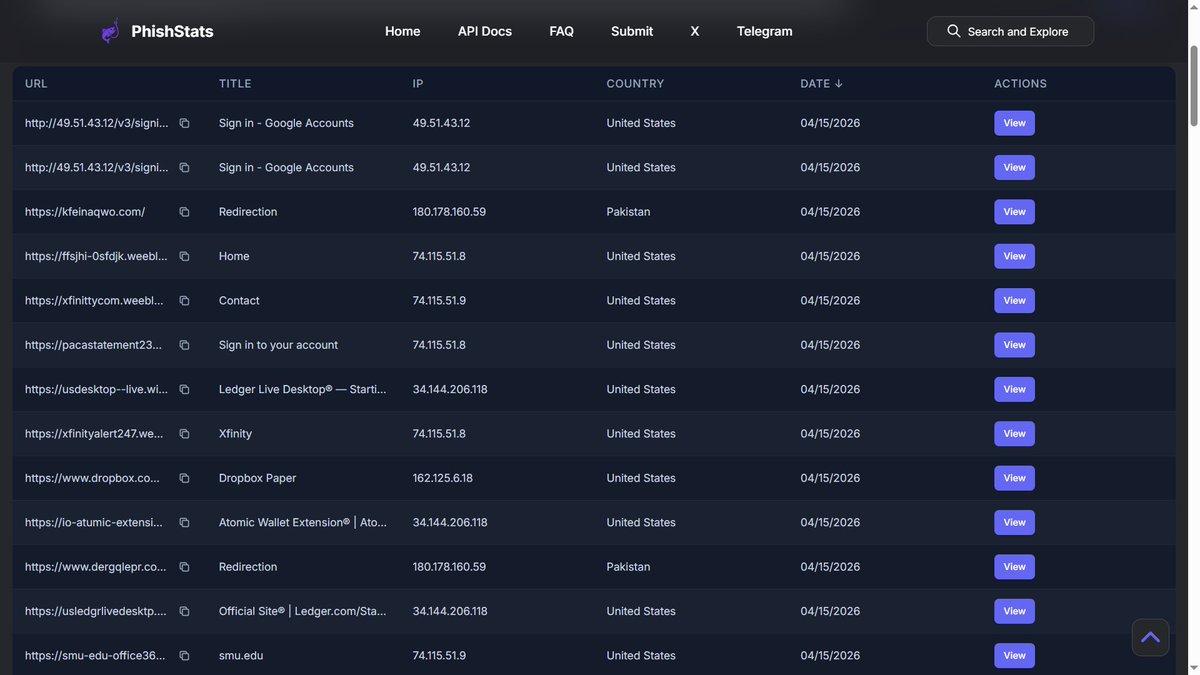The width and height of the screenshot is (1200, 675).
Task: View the Official Site Ledger.com entry
Action: point(1014,611)
